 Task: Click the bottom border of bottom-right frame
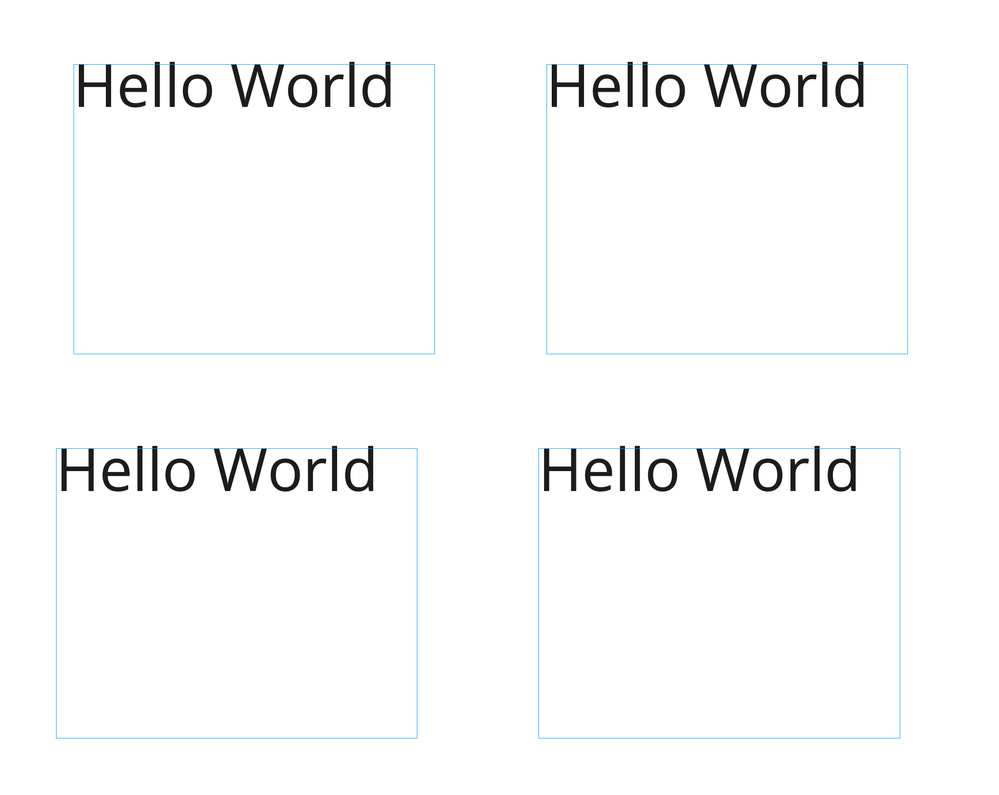(x=719, y=738)
